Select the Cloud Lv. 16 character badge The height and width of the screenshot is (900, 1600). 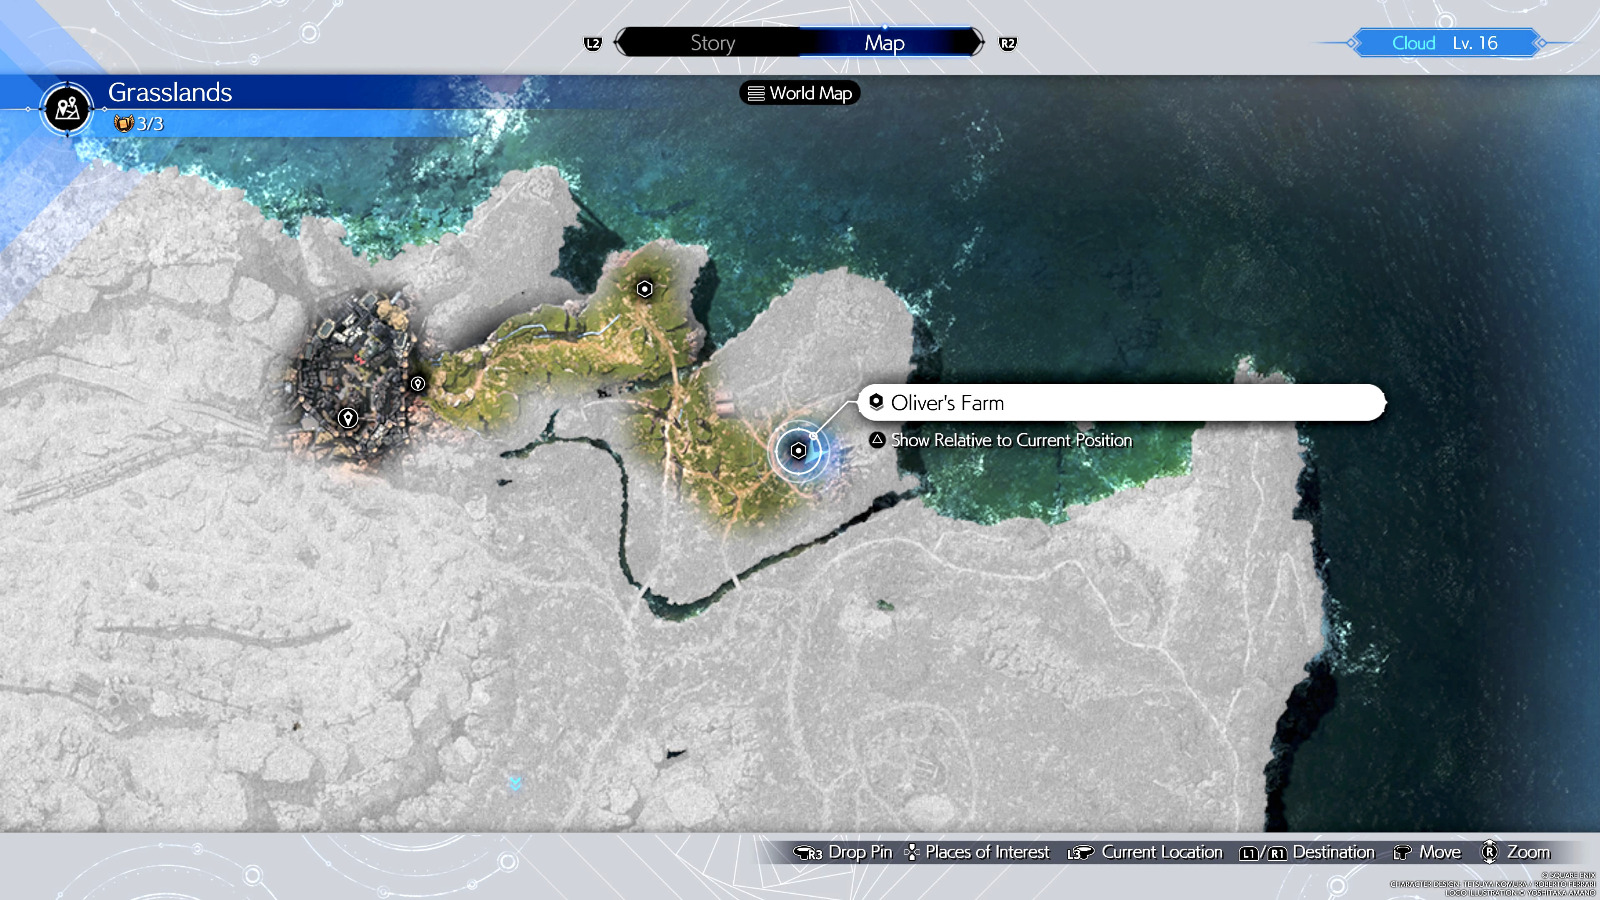1444,43
